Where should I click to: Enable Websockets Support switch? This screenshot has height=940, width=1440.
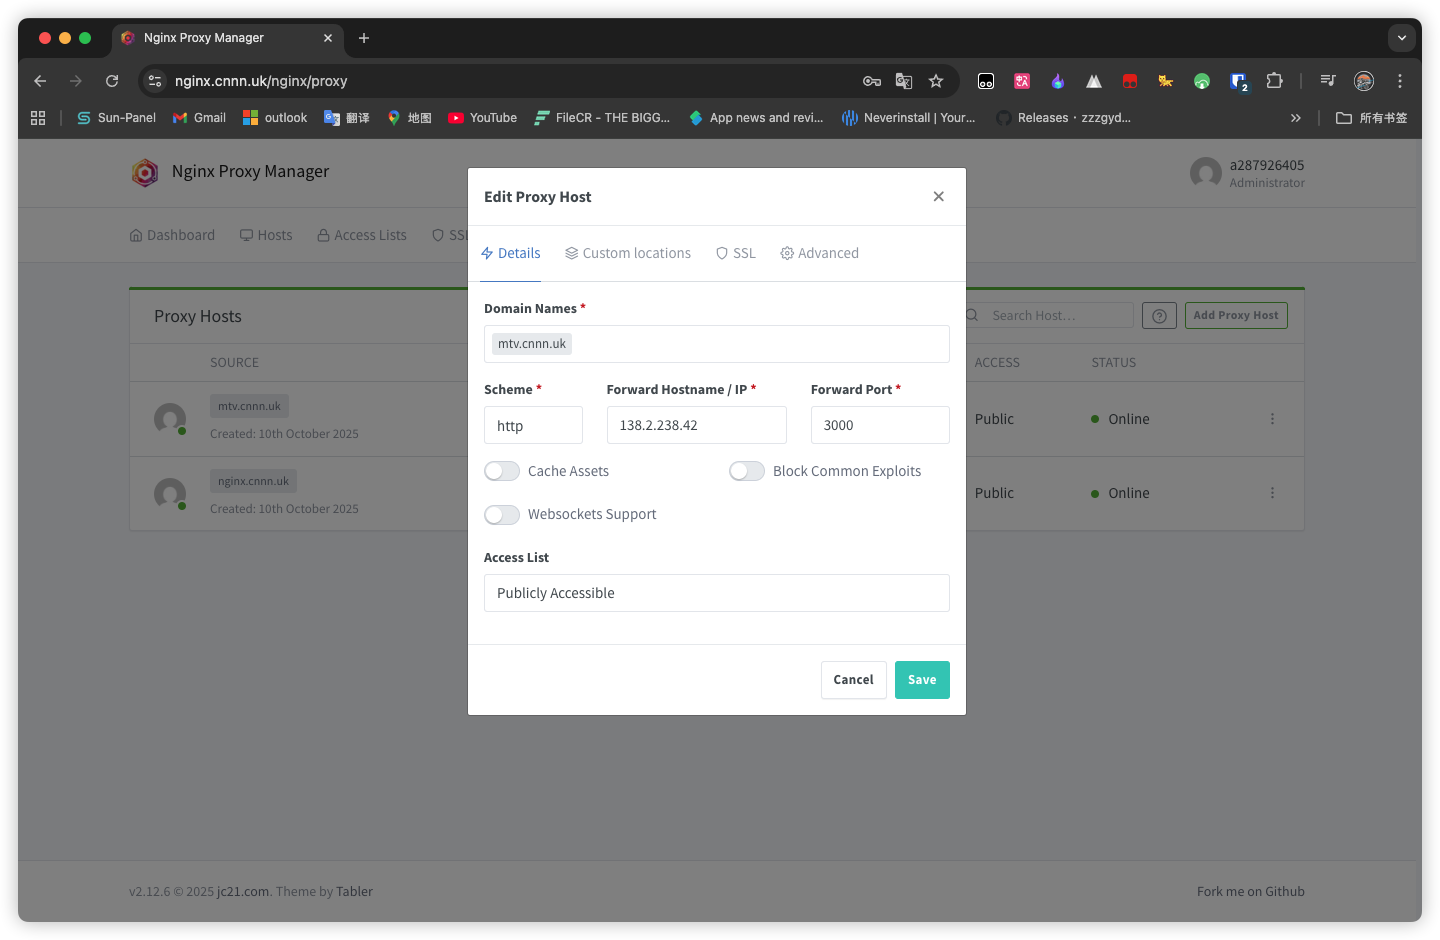[x=502, y=514]
